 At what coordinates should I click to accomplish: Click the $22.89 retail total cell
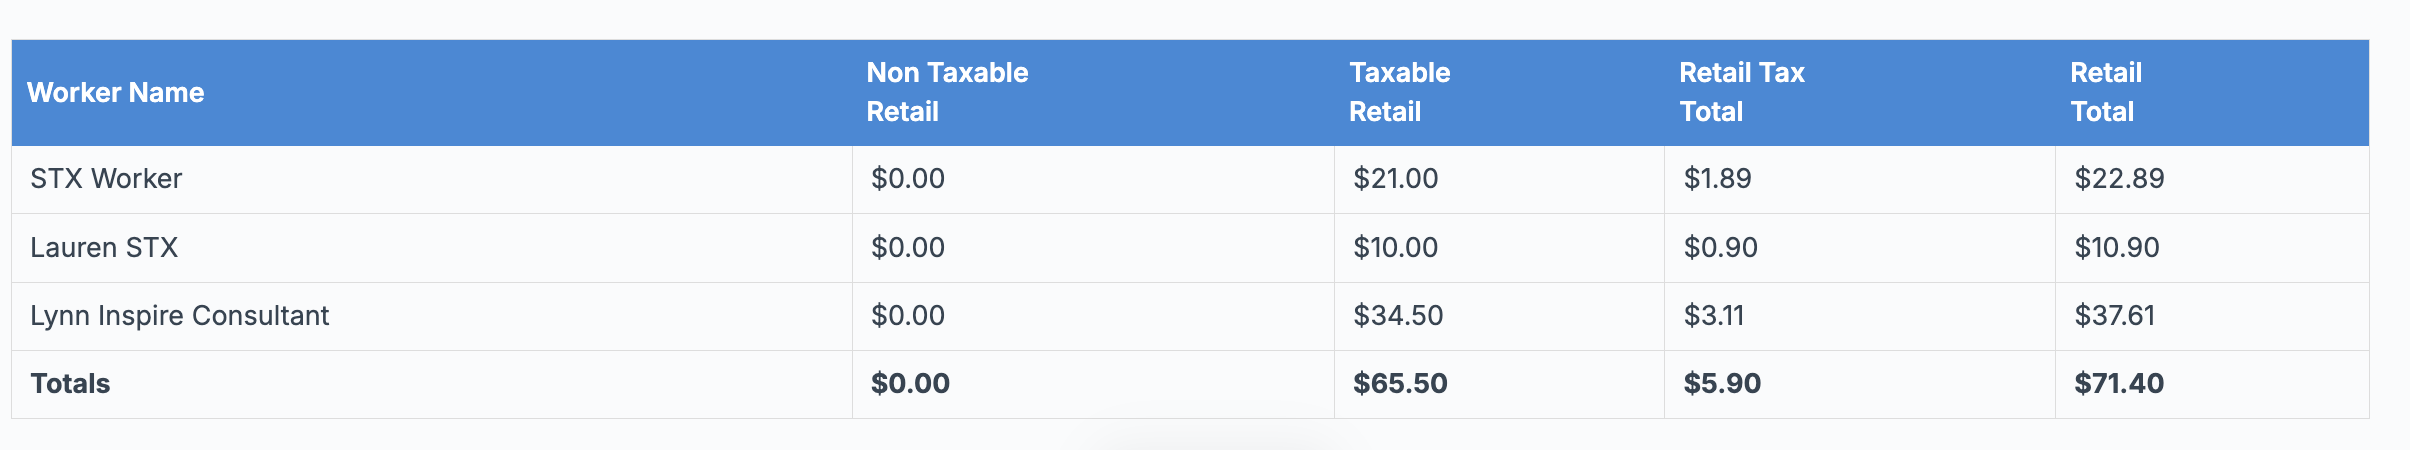click(2119, 179)
